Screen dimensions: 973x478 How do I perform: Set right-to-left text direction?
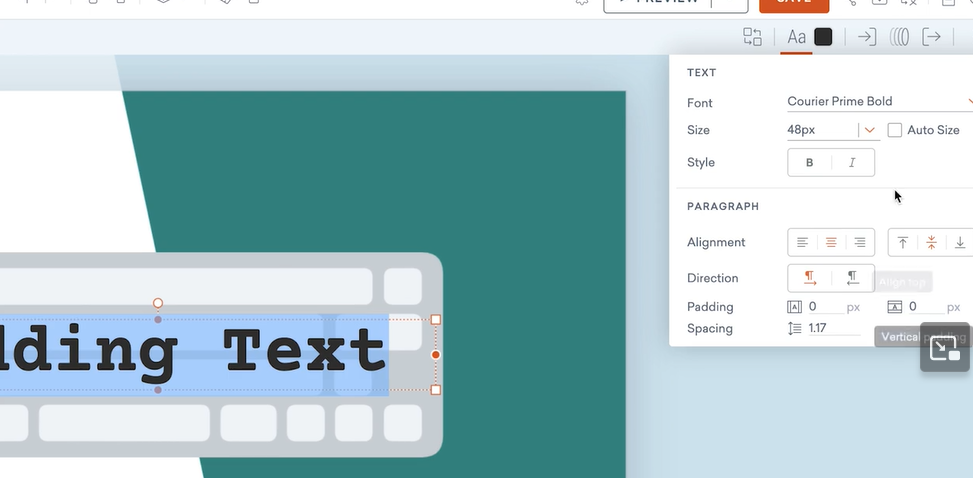[x=853, y=278]
